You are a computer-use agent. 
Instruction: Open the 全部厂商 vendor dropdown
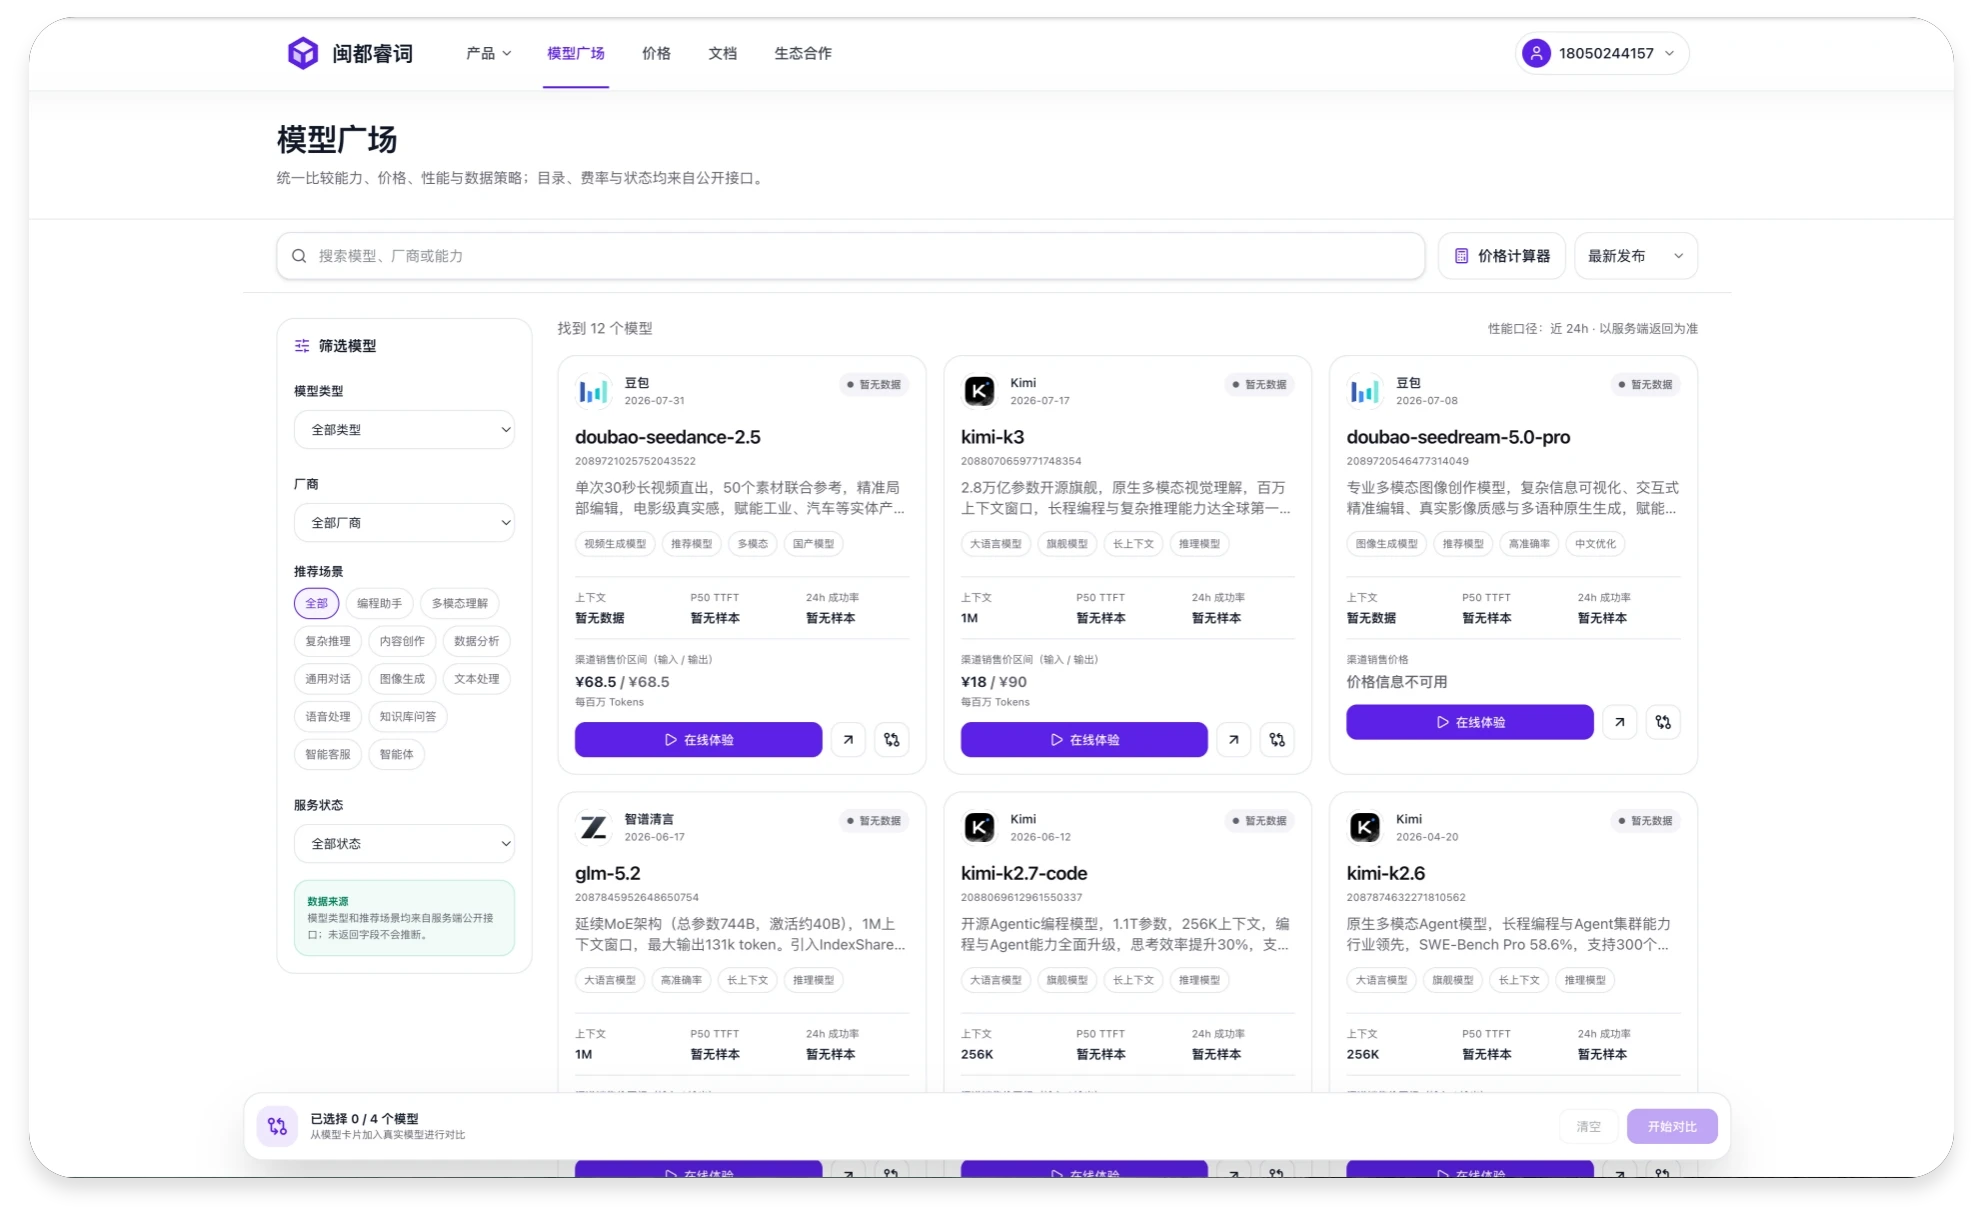404,523
